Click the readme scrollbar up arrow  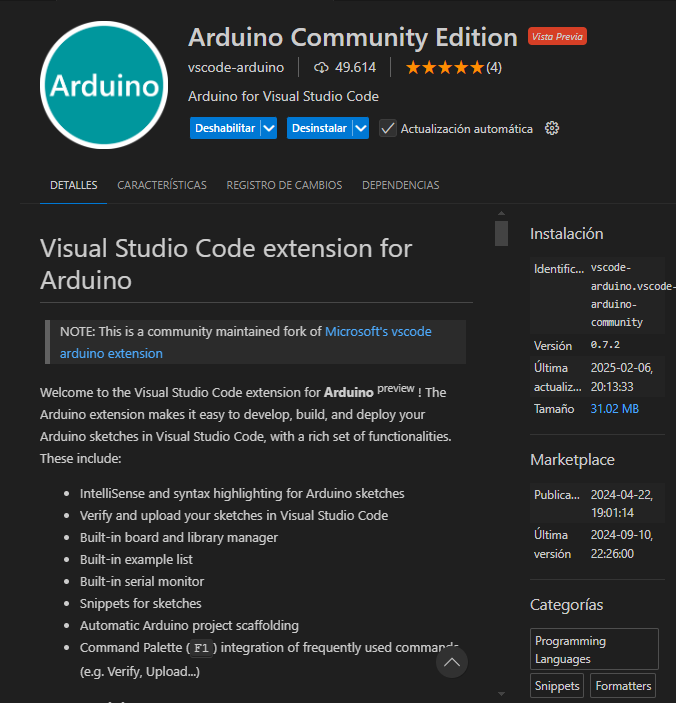(x=501, y=213)
